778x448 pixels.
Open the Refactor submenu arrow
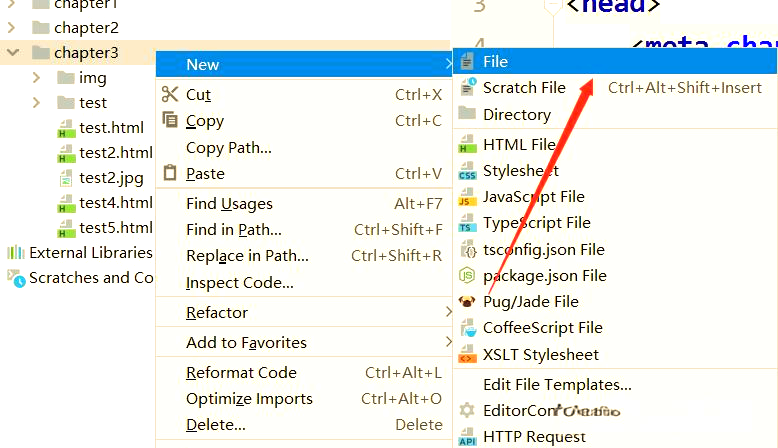coord(448,312)
